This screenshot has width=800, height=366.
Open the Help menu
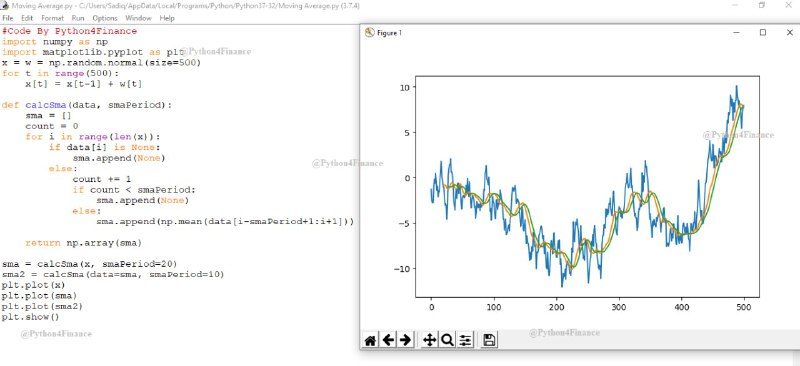click(167, 18)
